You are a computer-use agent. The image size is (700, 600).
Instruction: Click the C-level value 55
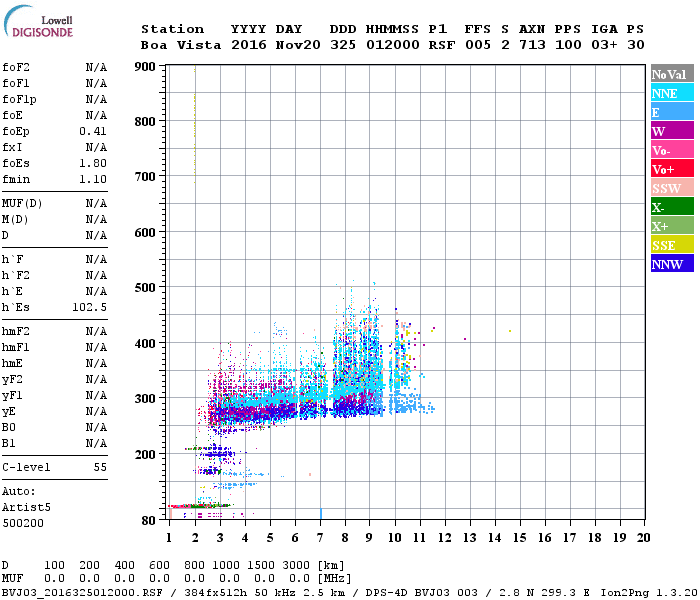click(100, 467)
